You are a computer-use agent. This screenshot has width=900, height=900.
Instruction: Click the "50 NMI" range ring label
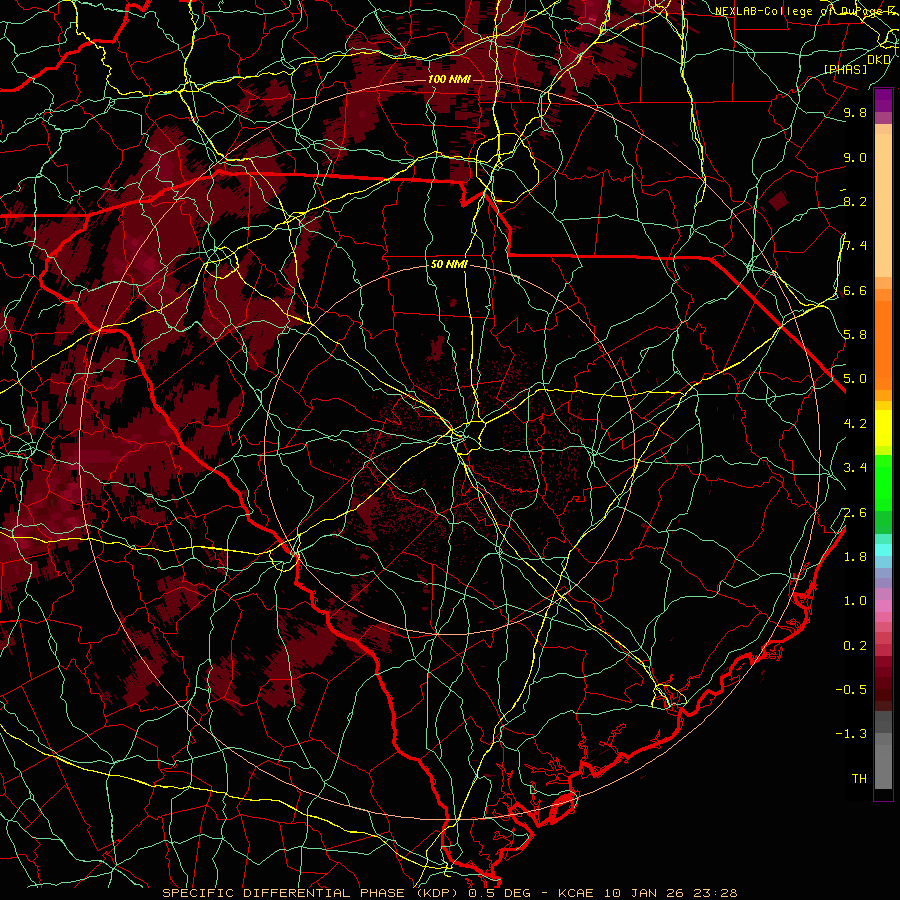[x=449, y=265]
